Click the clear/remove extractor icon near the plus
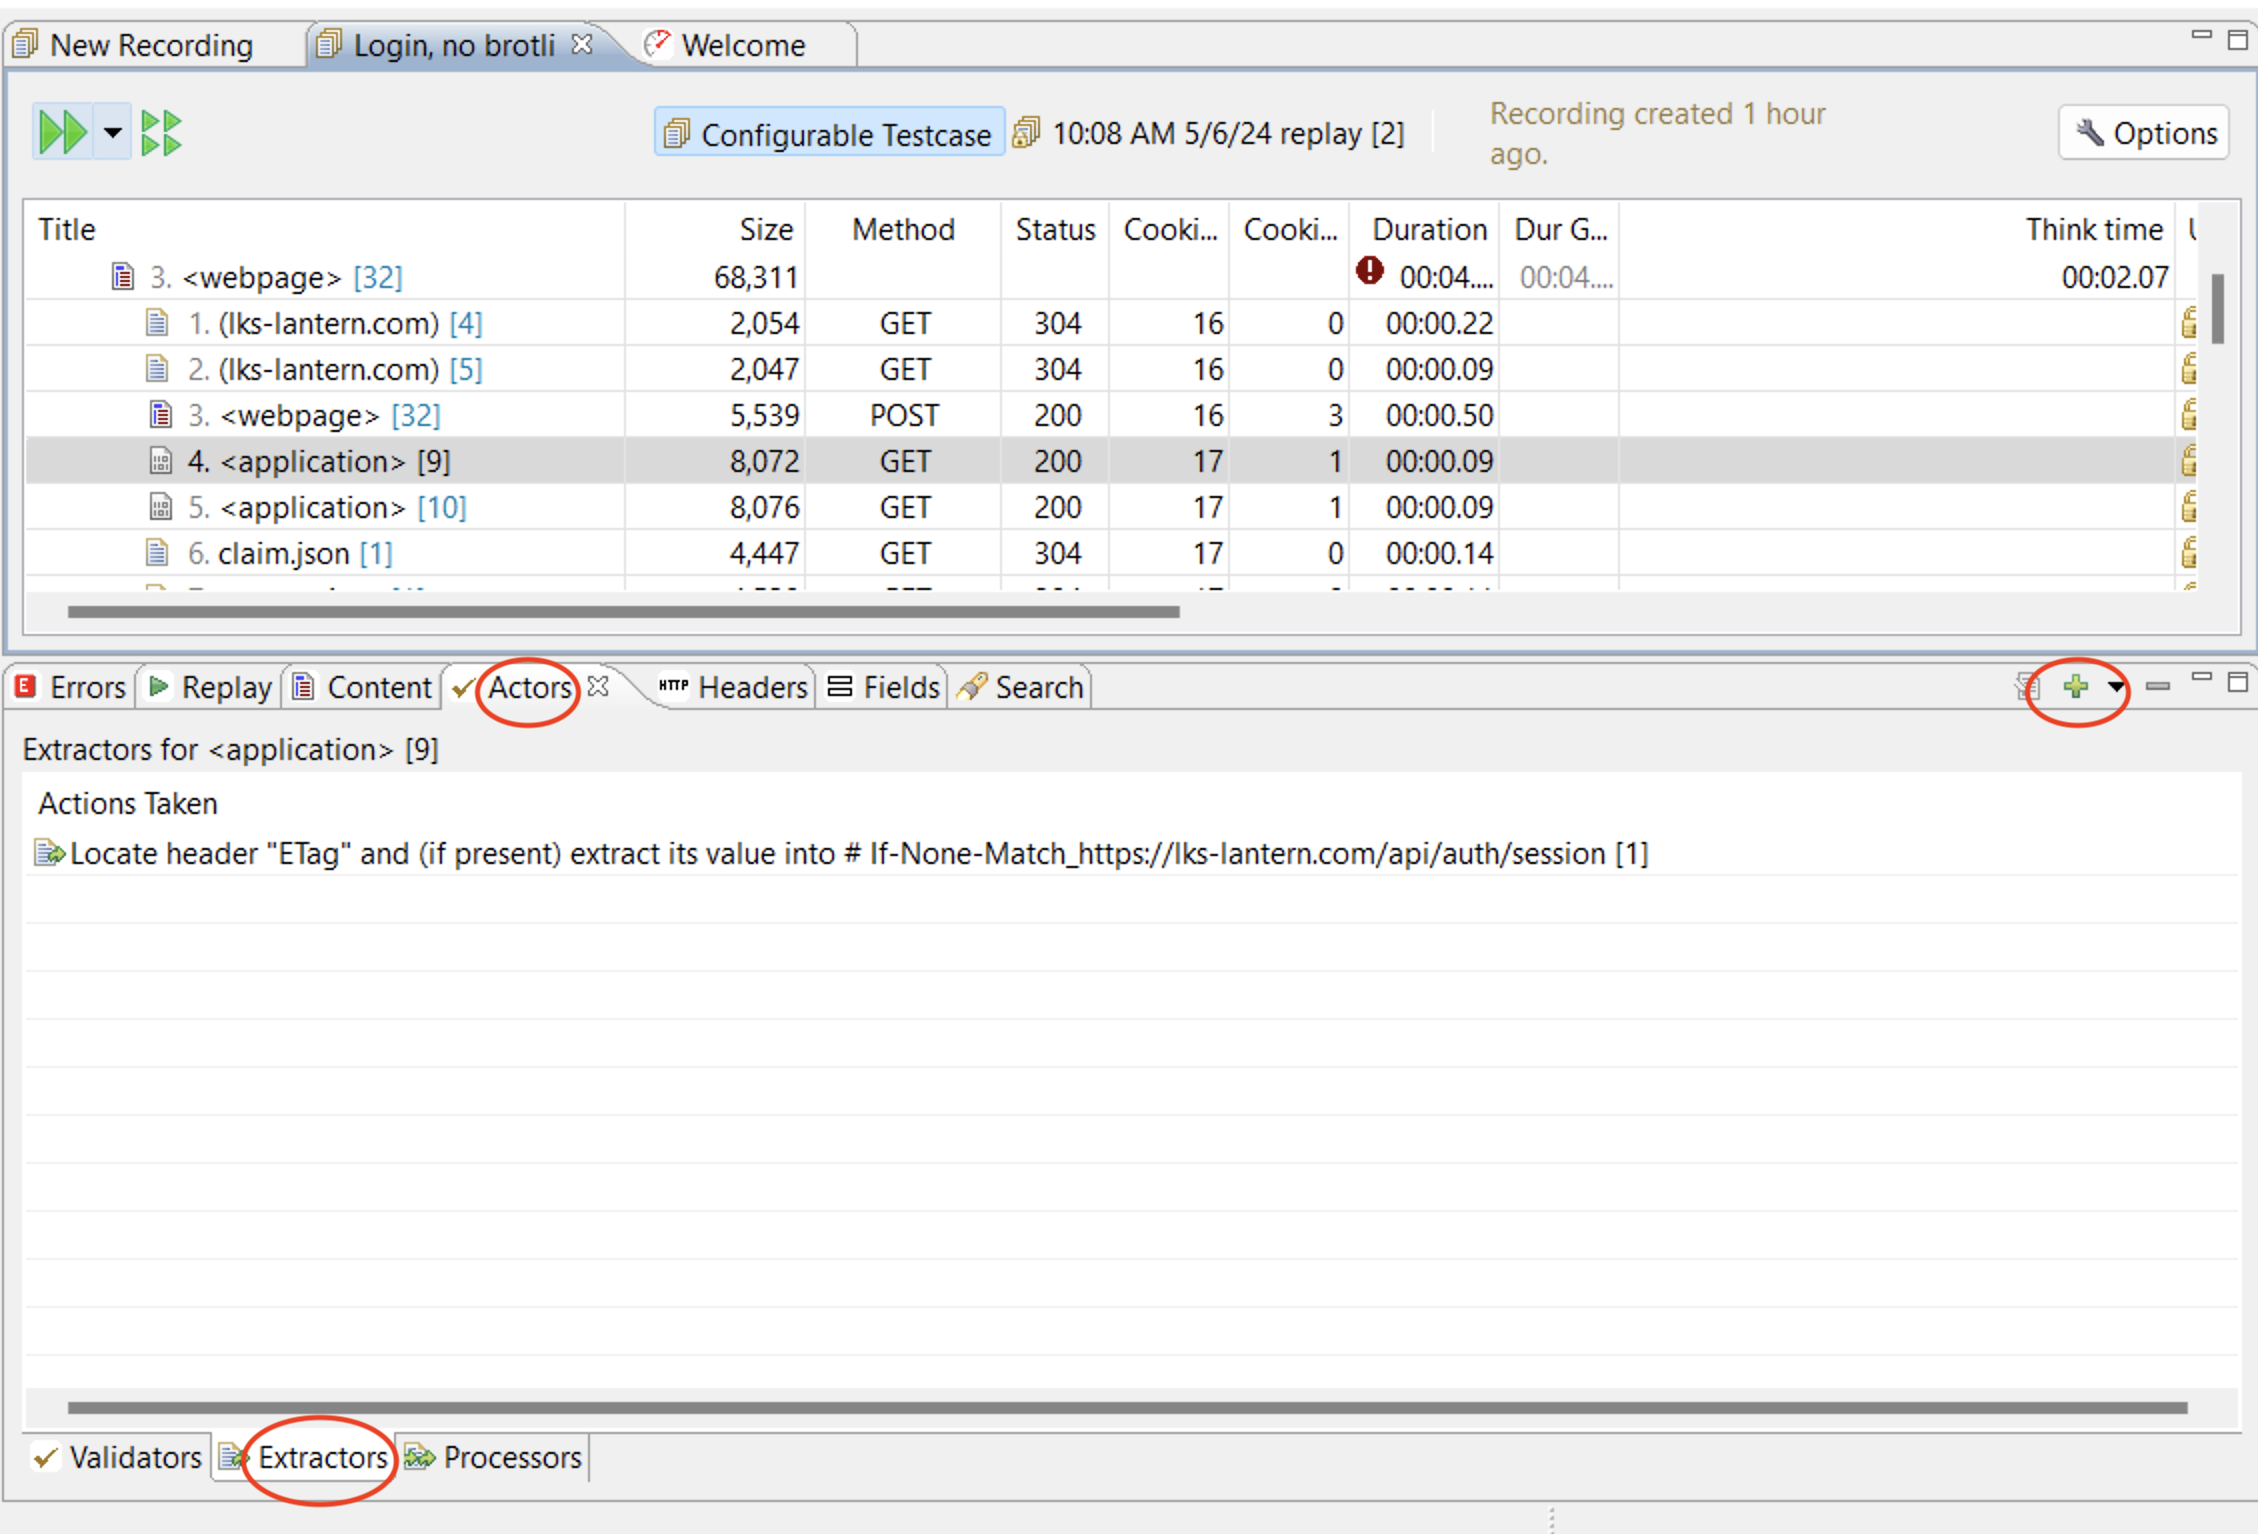Image resolution: width=2258 pixels, height=1534 pixels. click(x=2026, y=687)
